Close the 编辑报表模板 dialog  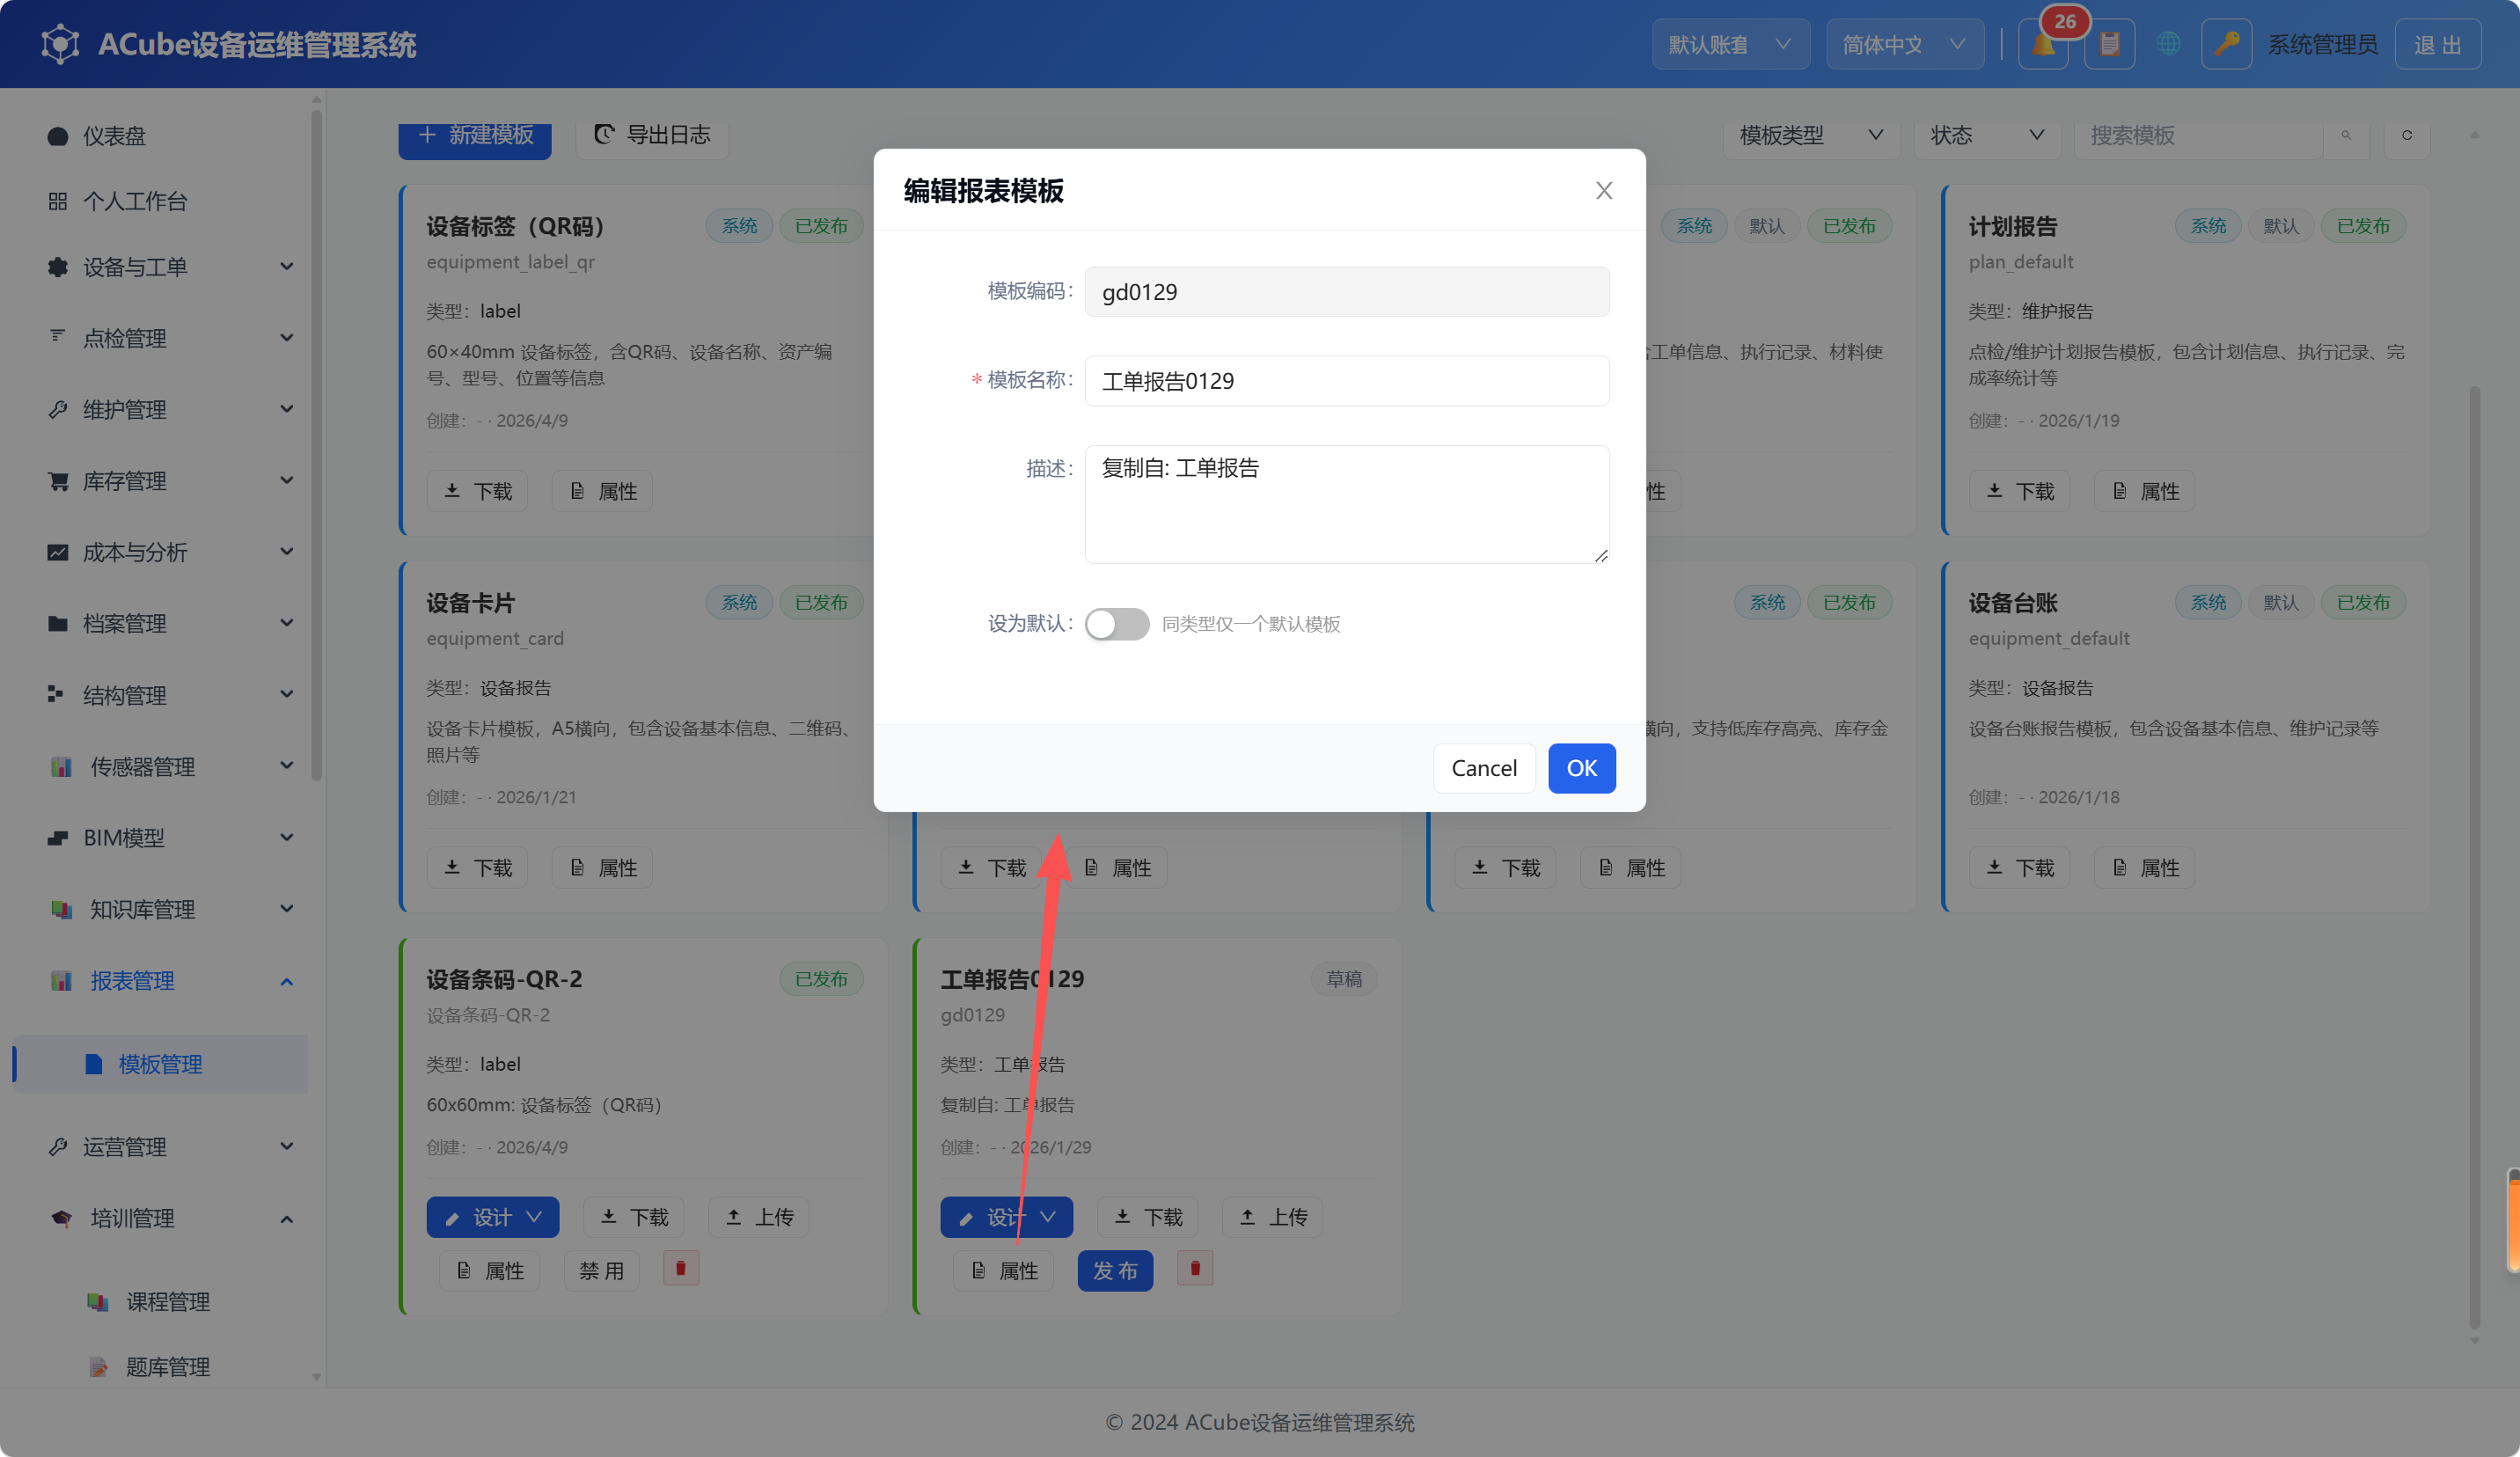1604,190
